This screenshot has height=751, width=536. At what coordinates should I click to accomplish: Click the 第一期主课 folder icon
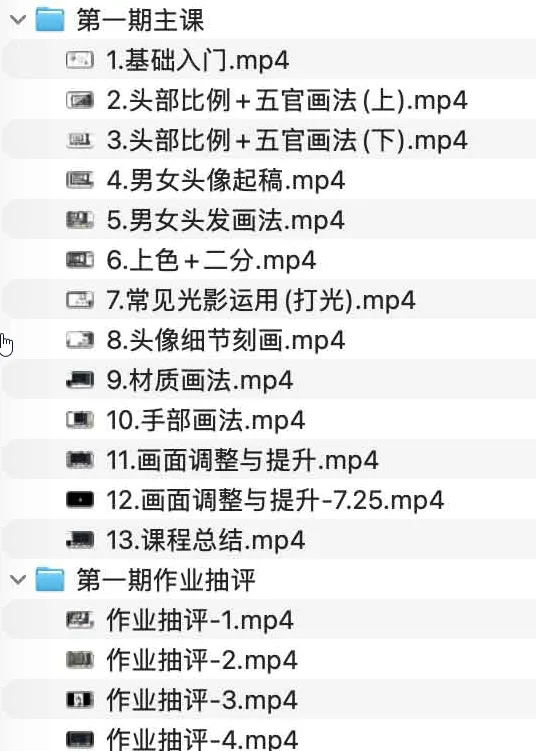[x=50, y=20]
